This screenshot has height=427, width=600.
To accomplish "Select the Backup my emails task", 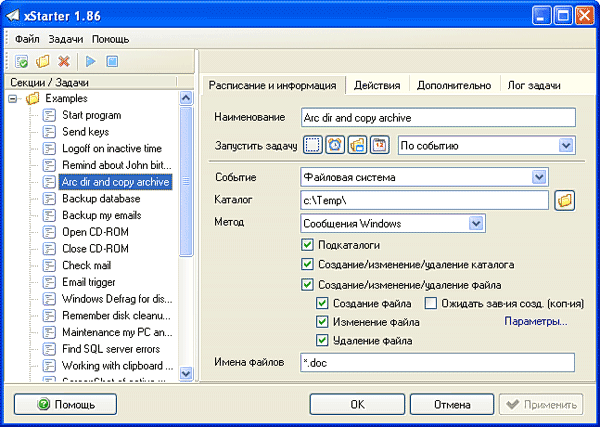I will click(x=102, y=215).
